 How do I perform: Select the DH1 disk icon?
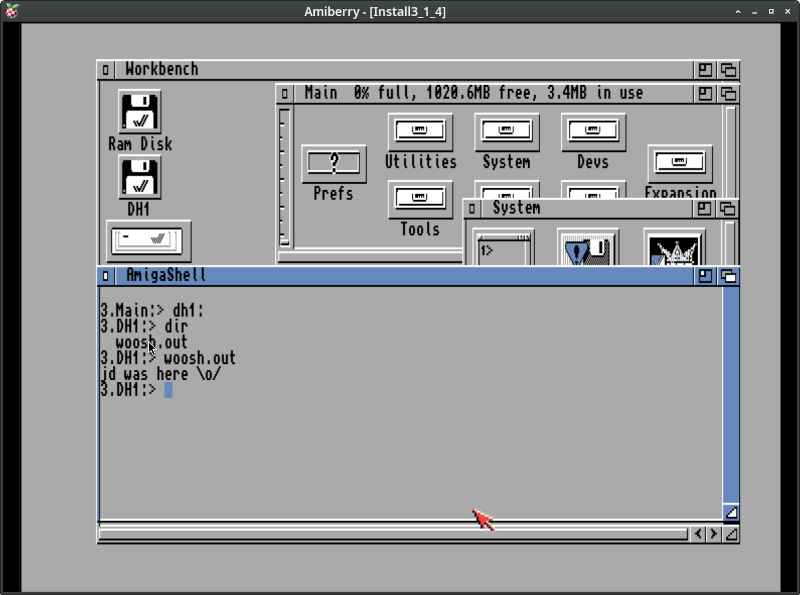point(140,177)
